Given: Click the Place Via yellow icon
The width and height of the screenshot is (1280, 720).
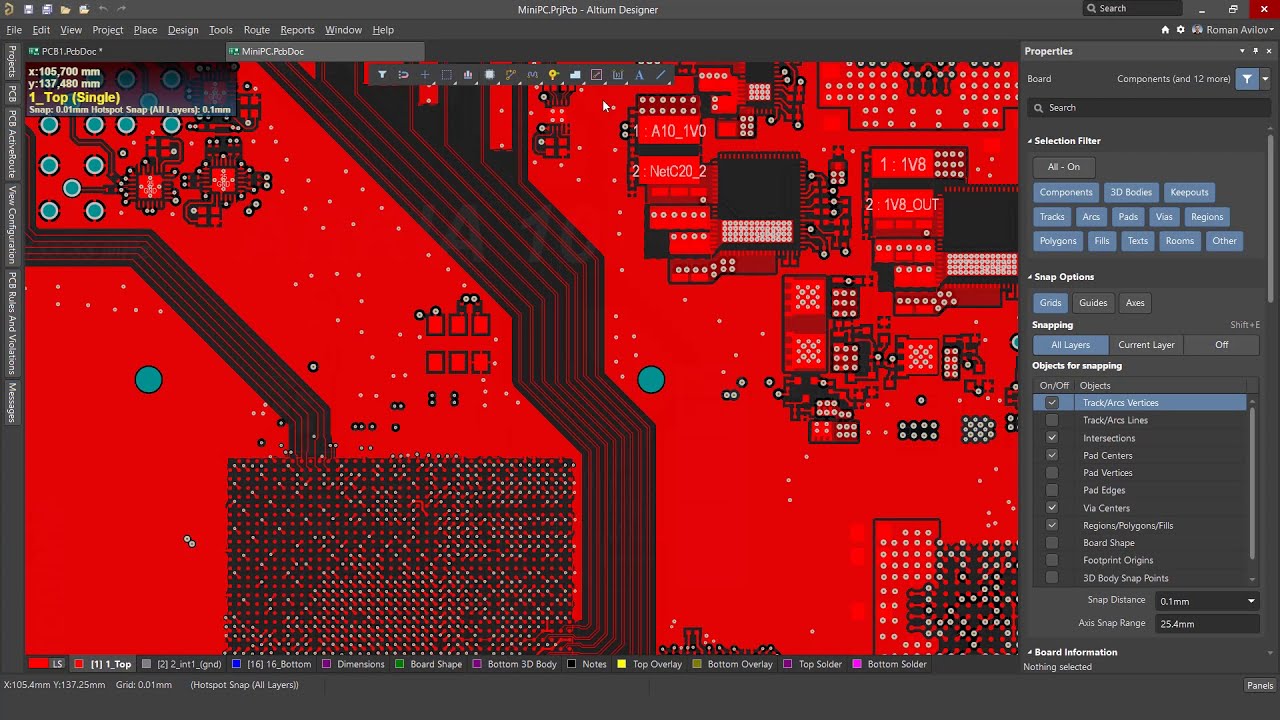Looking at the screenshot, I should (553, 75).
